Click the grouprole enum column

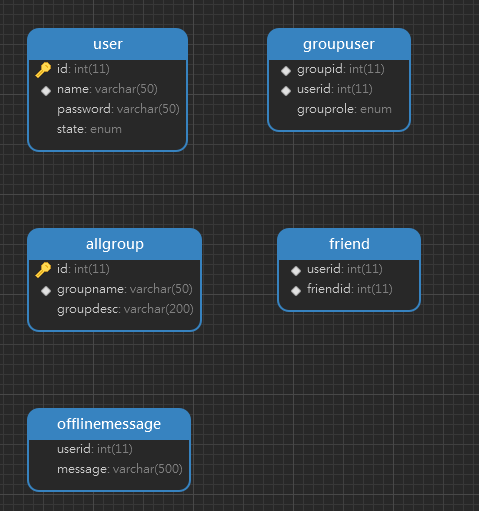click(x=339, y=109)
